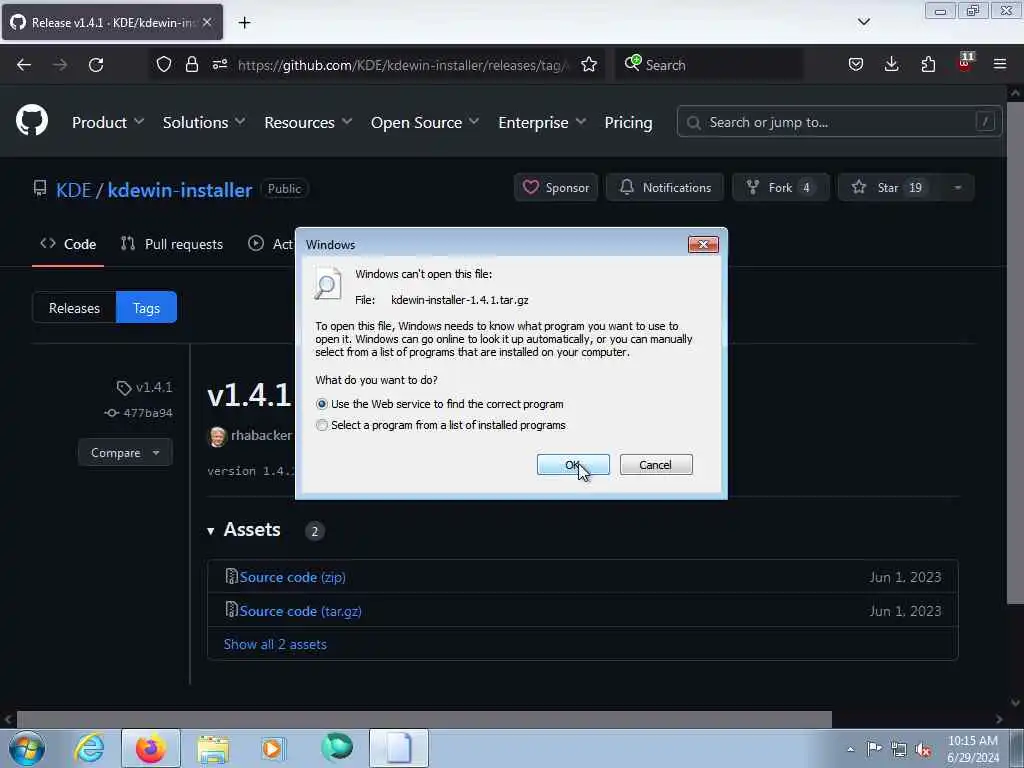Click the GitHub URL address bar
Viewport: 1024px width, 768px height.
[x=403, y=65]
